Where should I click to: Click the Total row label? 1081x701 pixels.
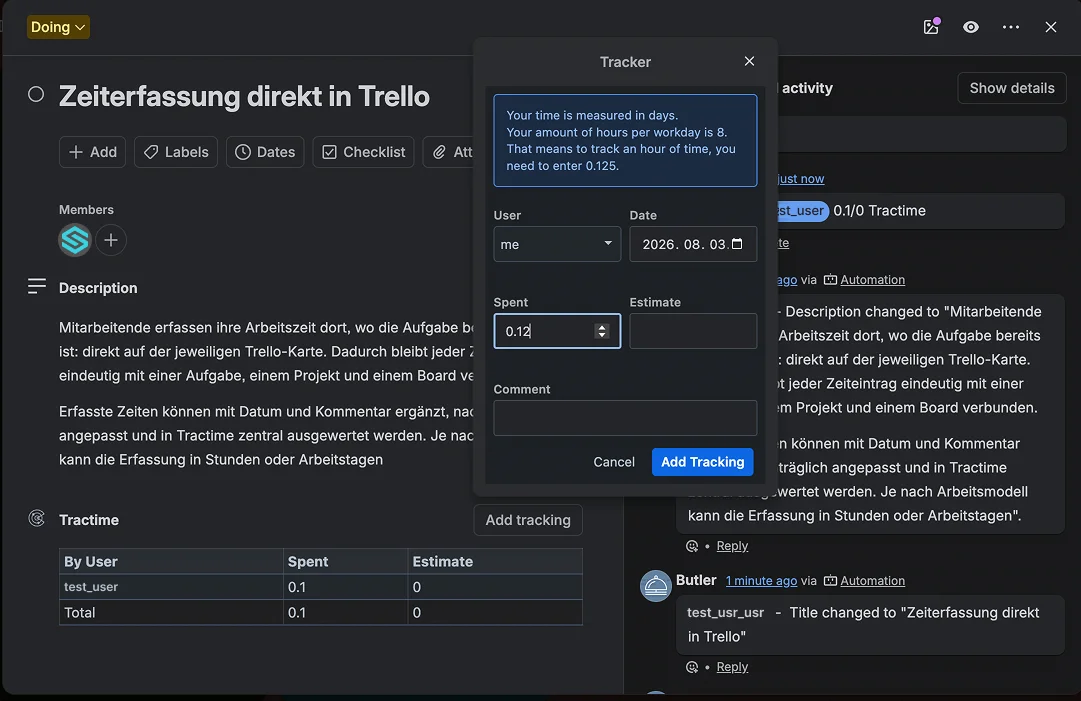[79, 612]
